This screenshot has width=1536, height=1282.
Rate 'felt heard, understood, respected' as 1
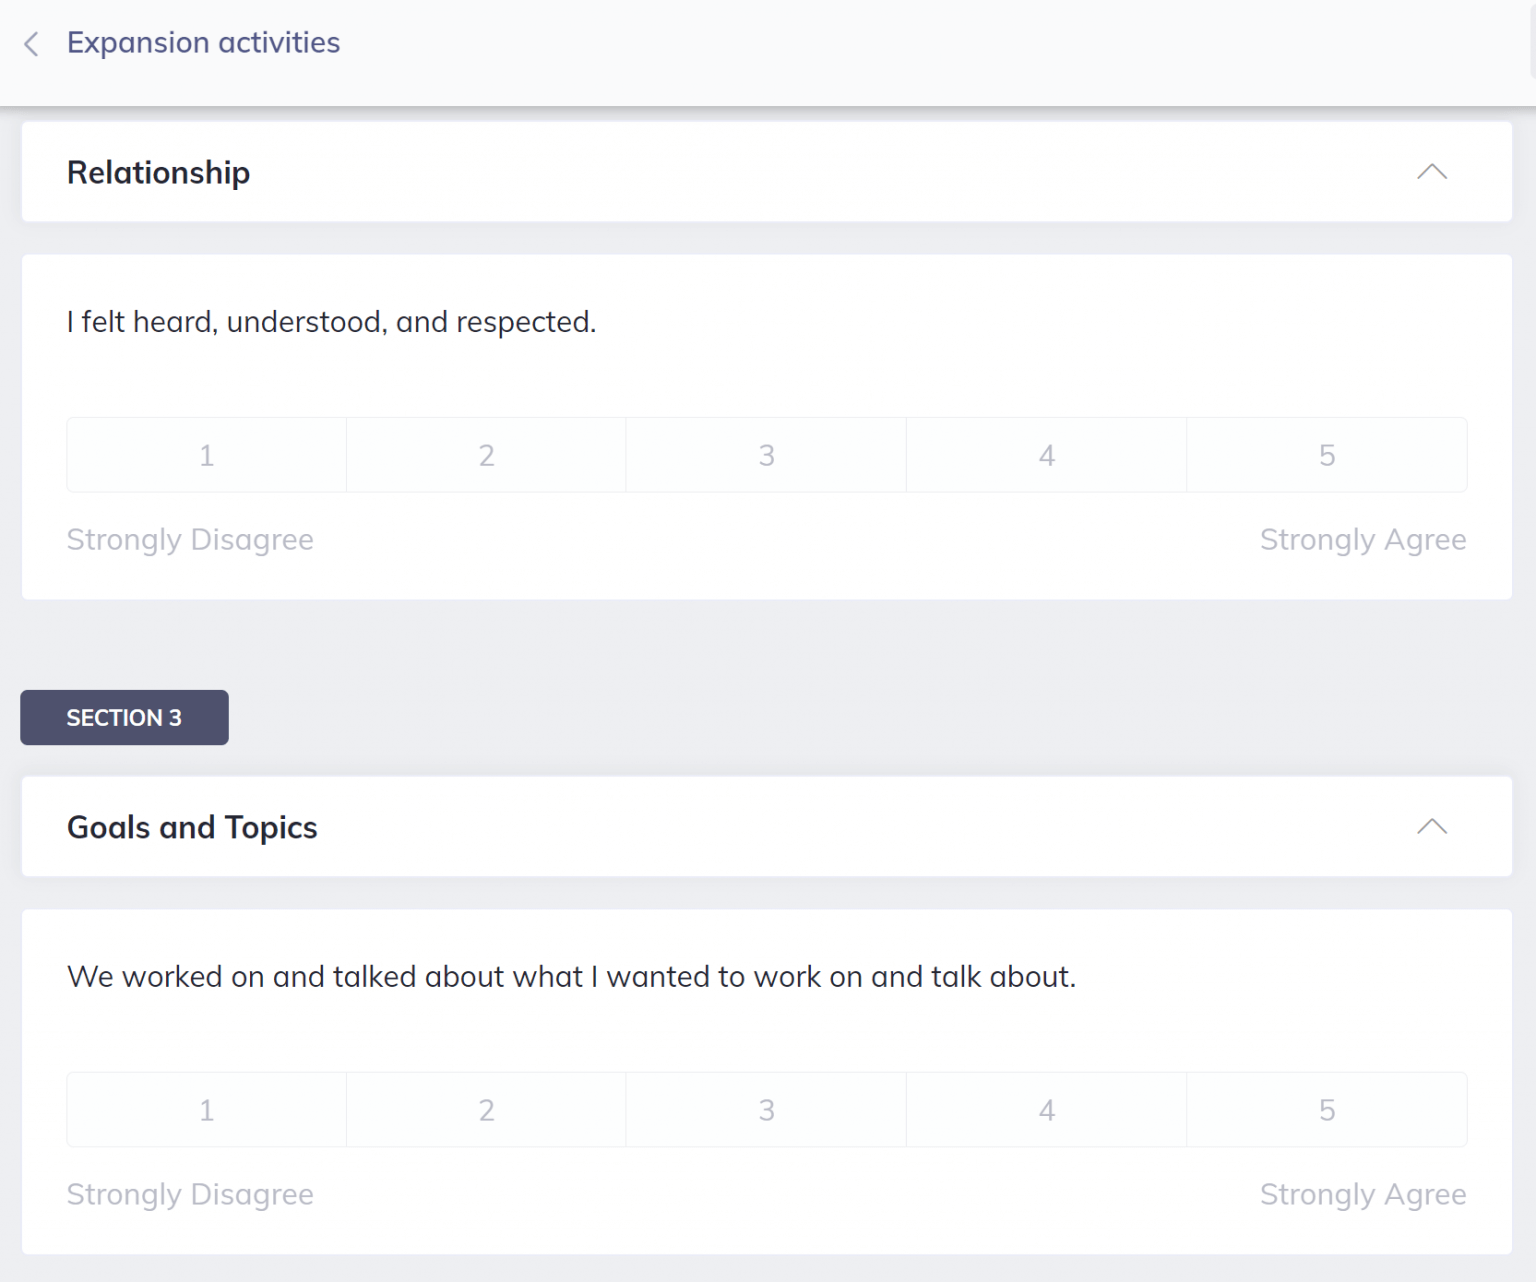tap(207, 456)
